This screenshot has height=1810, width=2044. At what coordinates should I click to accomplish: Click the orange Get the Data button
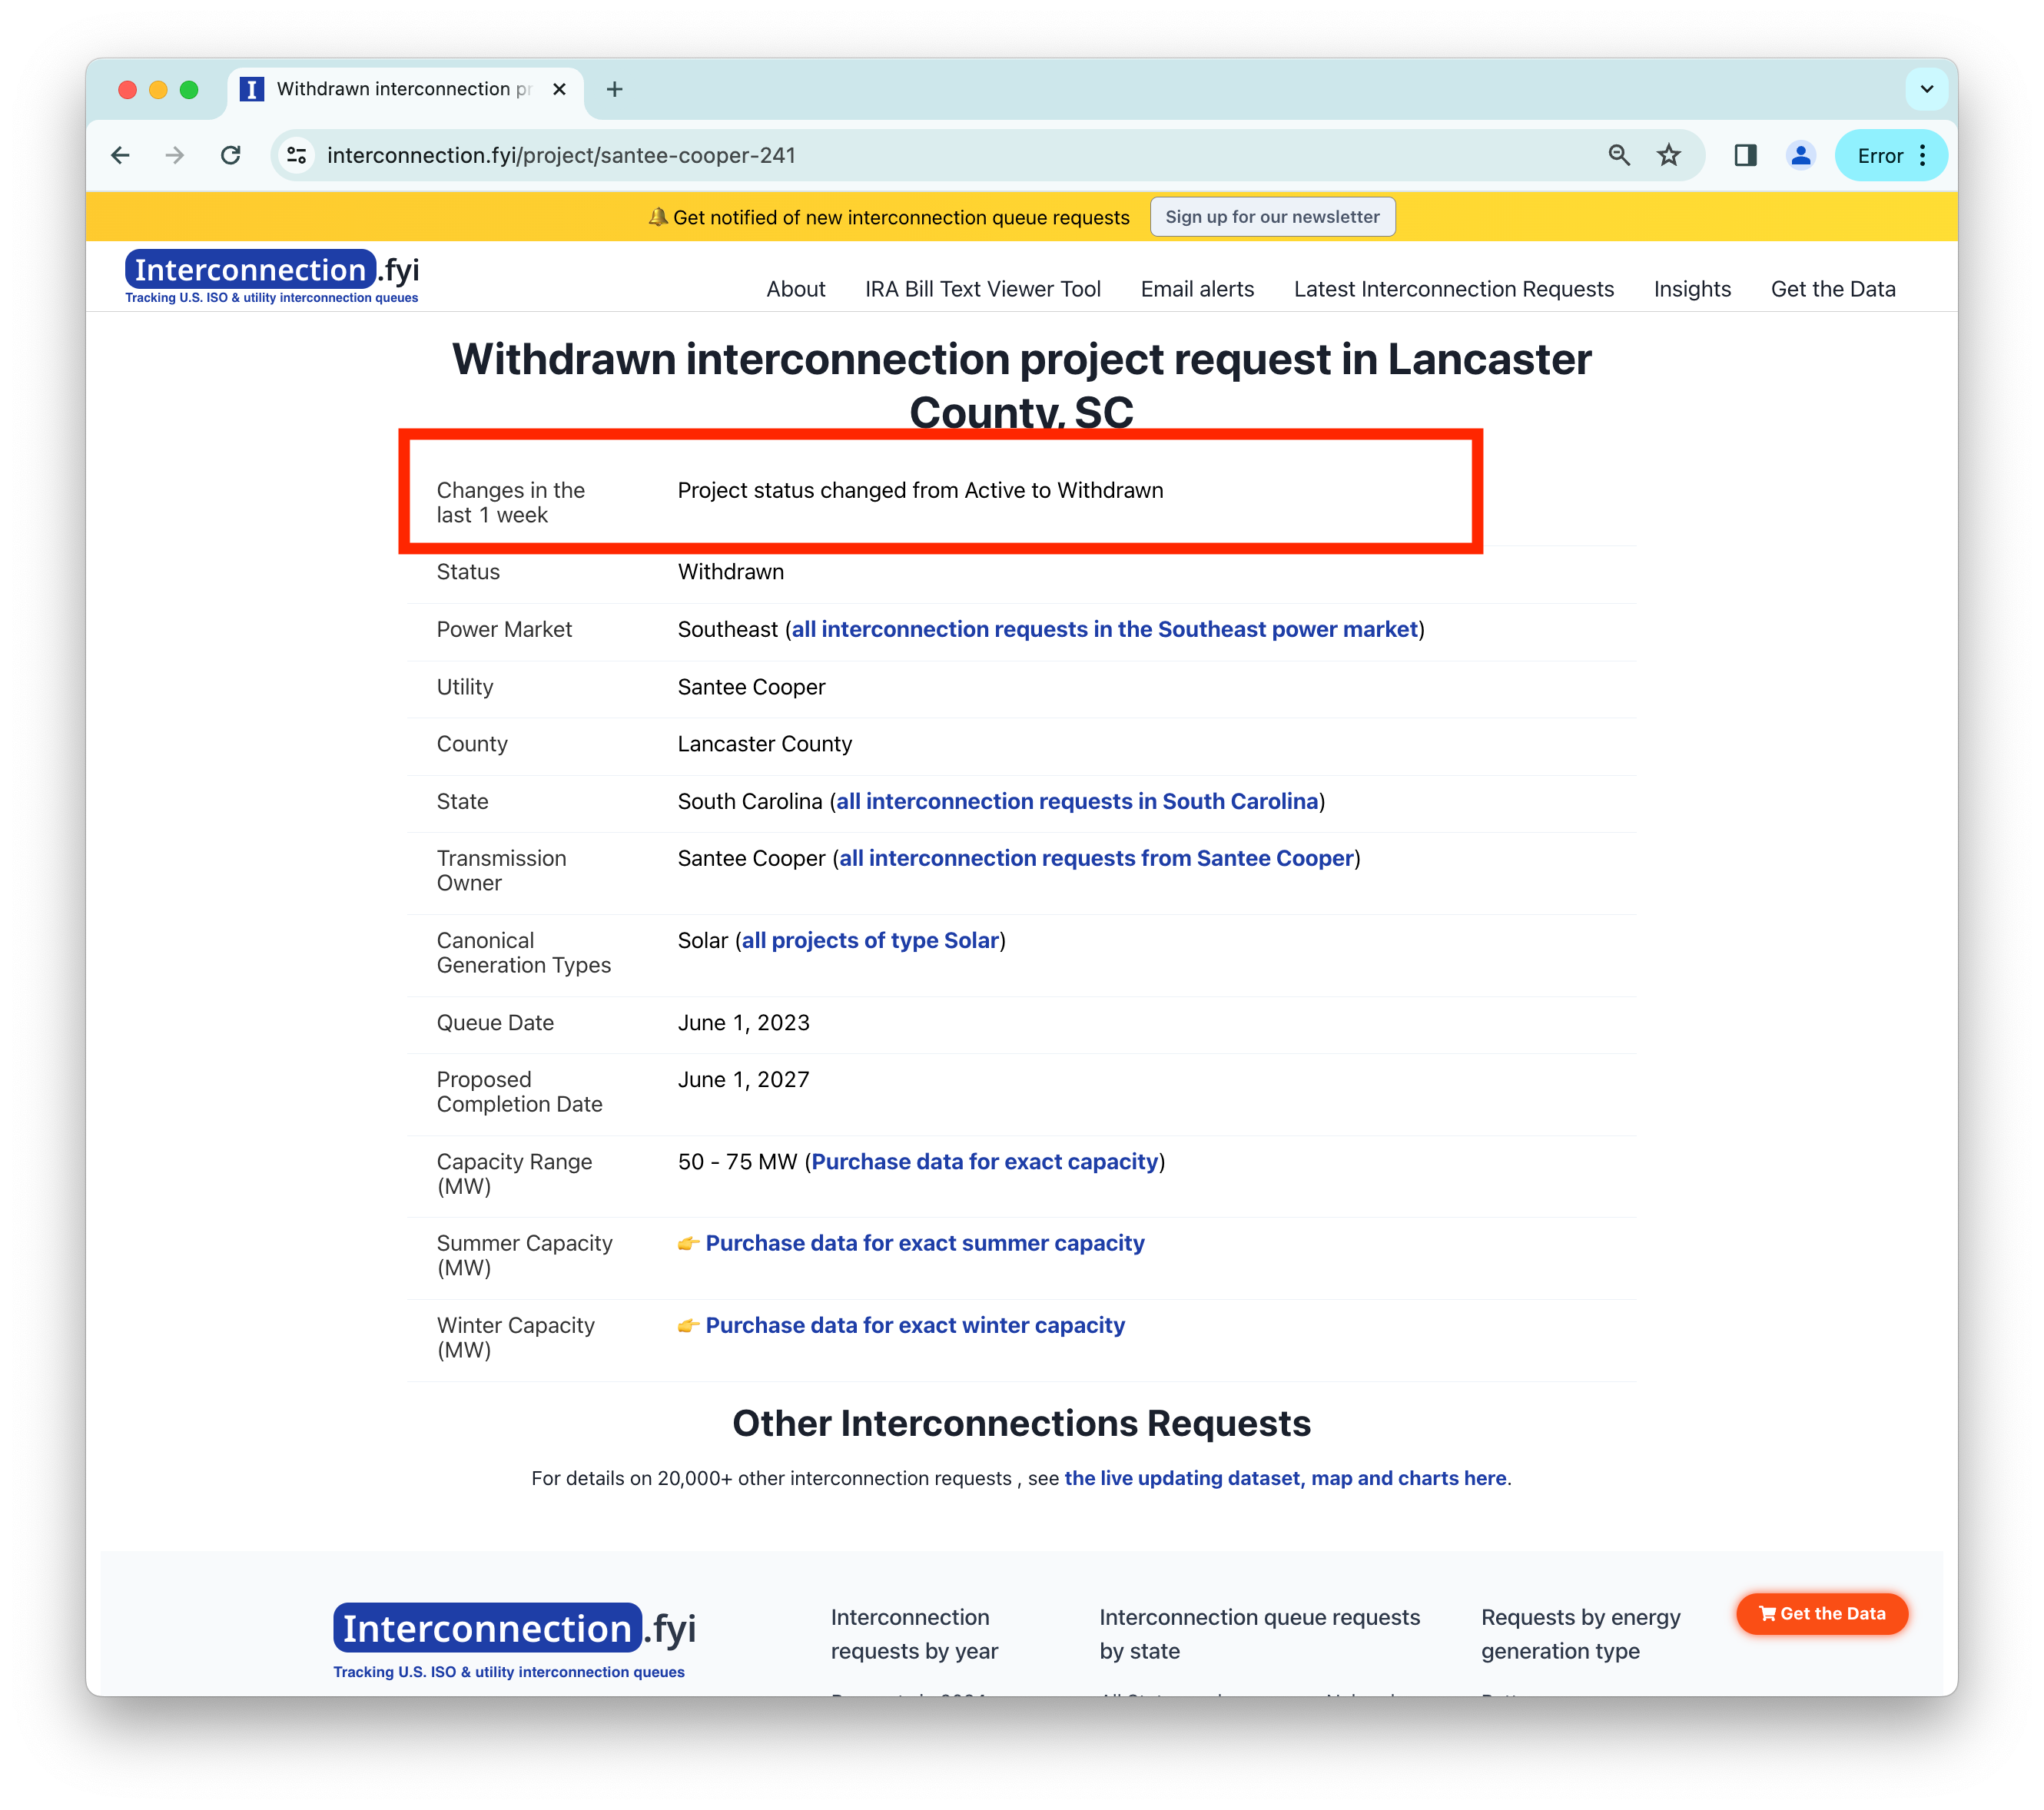coord(1821,1613)
